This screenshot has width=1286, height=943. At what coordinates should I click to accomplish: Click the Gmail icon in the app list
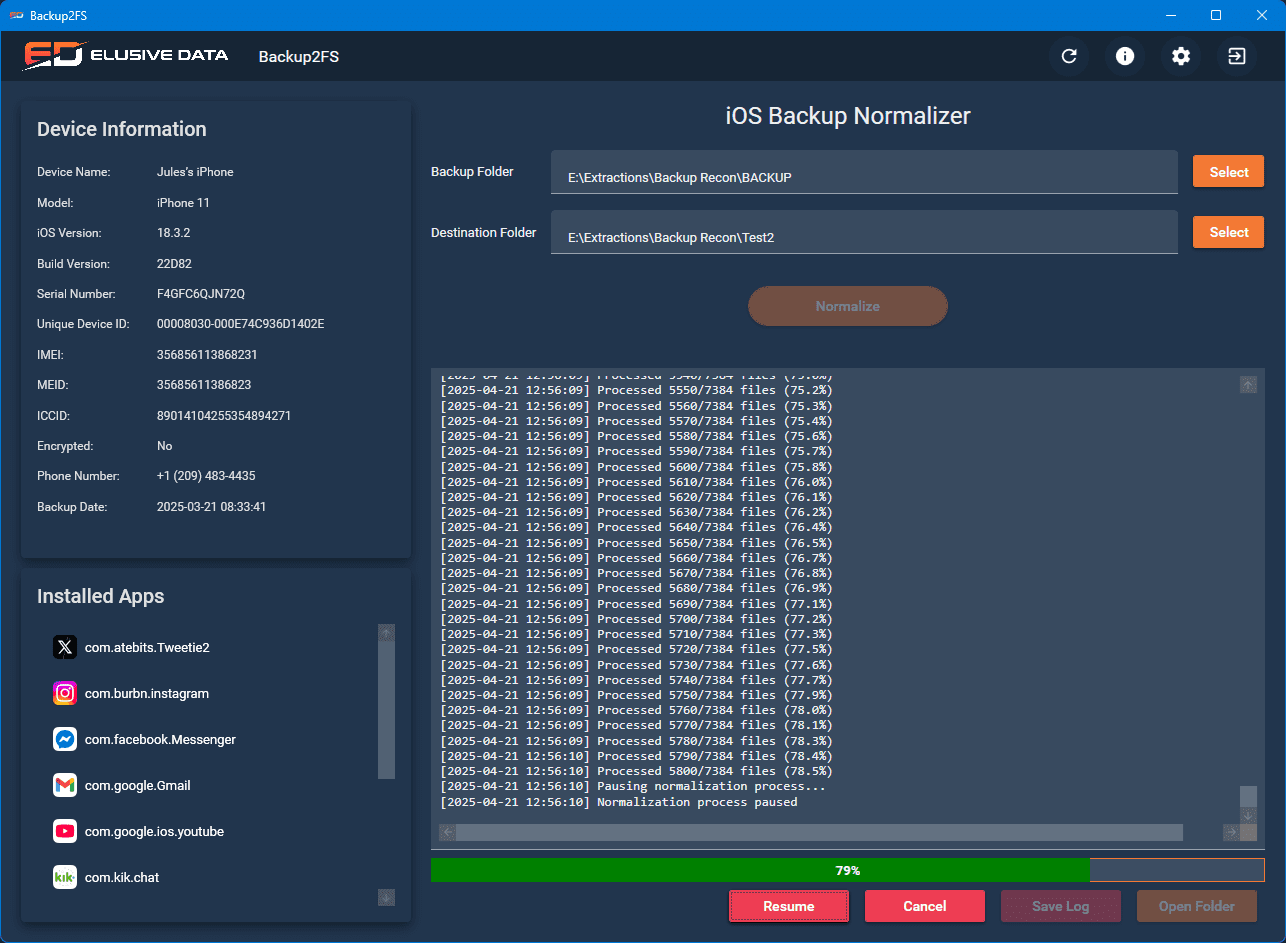[x=65, y=785]
